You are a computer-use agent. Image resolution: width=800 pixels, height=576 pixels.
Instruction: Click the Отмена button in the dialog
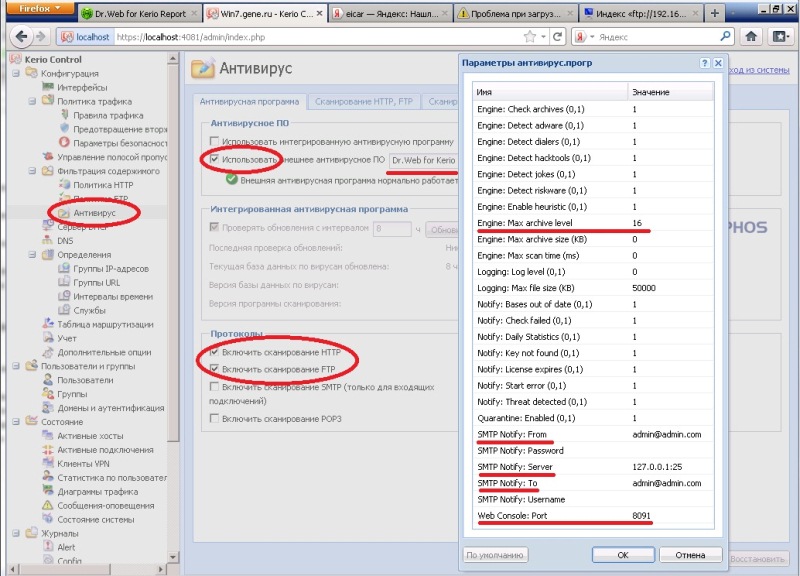click(x=690, y=554)
